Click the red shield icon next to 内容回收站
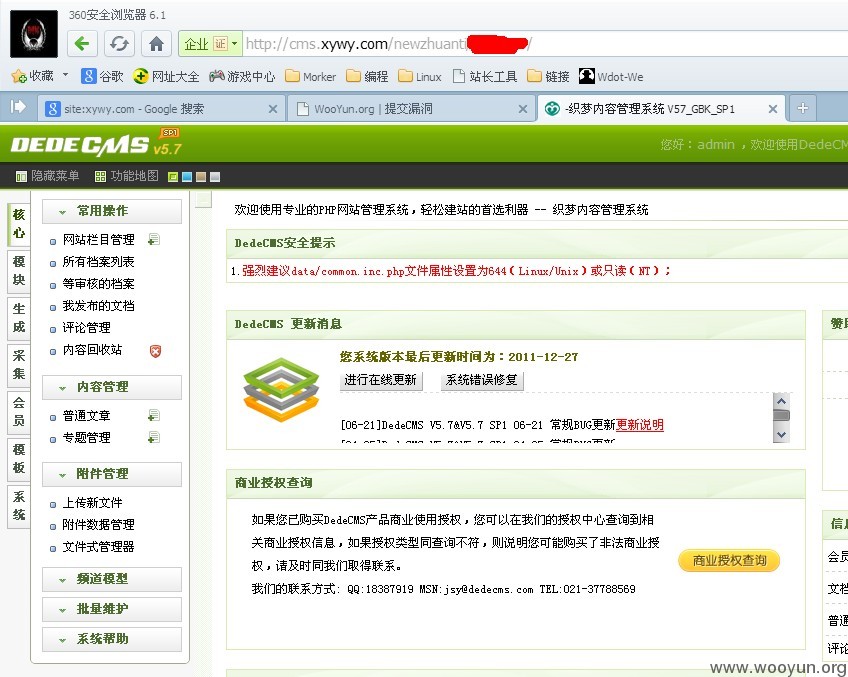Image resolution: width=848 pixels, height=677 pixels. point(155,351)
